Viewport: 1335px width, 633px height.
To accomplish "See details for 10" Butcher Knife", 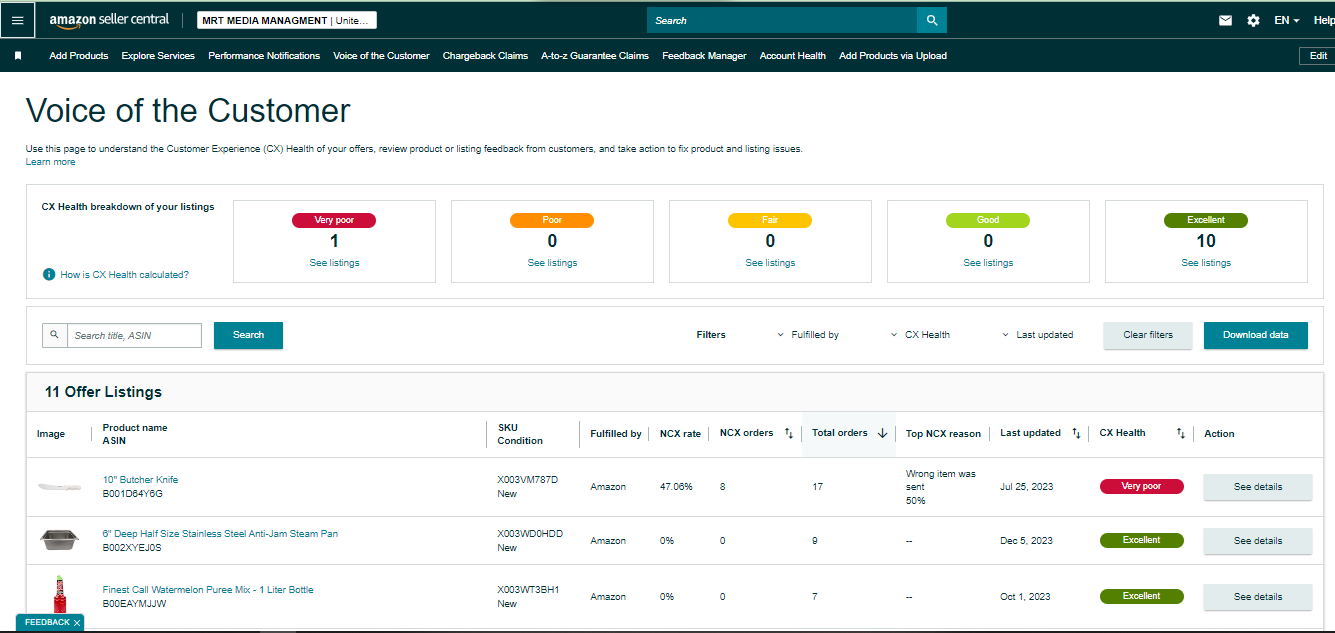I will tap(1258, 487).
